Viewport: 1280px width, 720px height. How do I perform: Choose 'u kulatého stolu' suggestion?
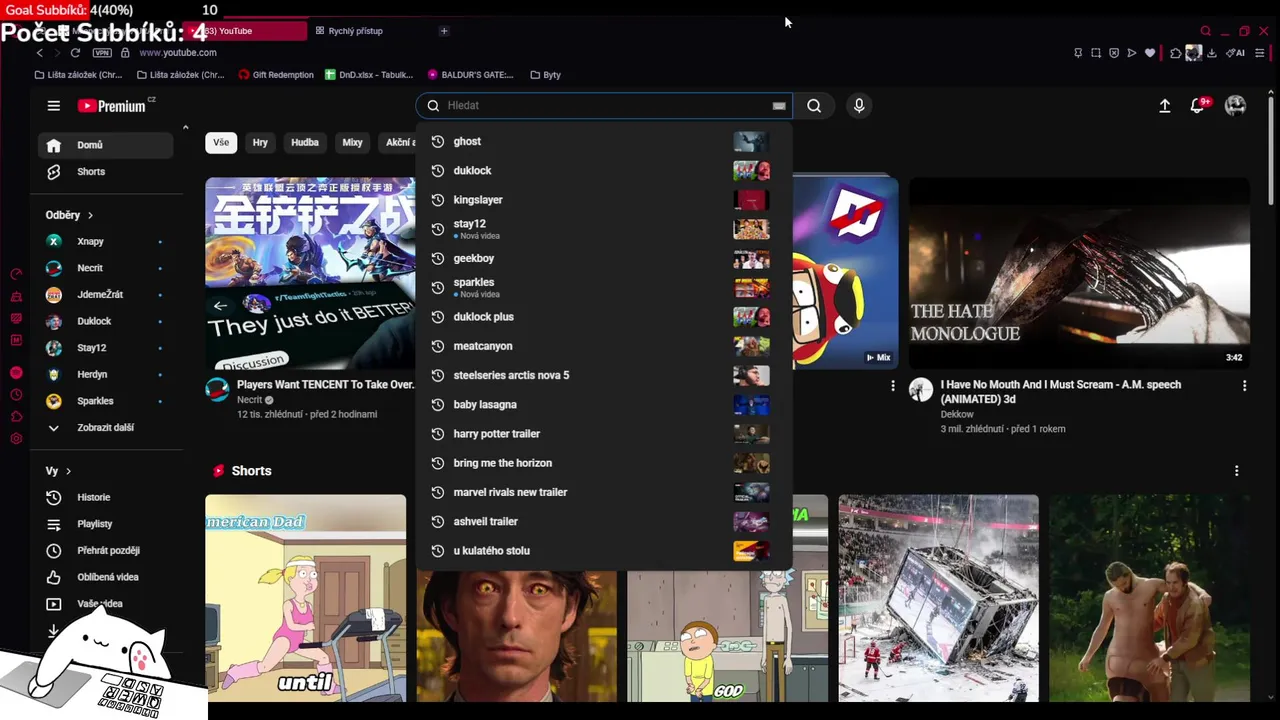click(604, 551)
